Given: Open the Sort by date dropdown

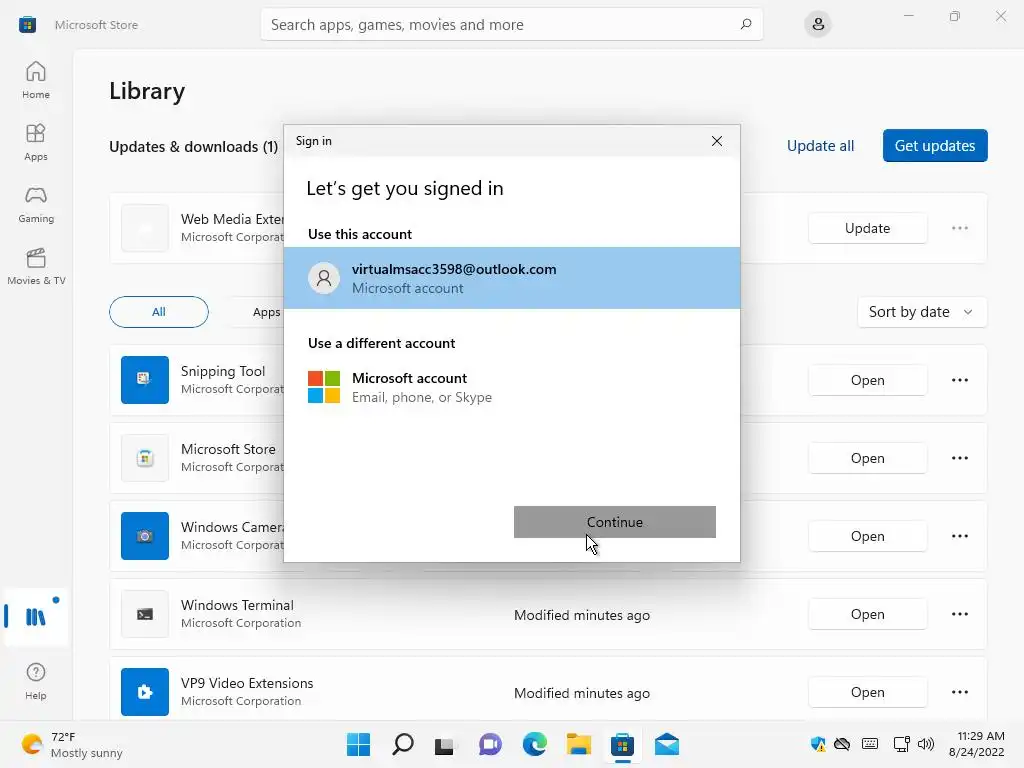Looking at the screenshot, I should click(x=921, y=312).
